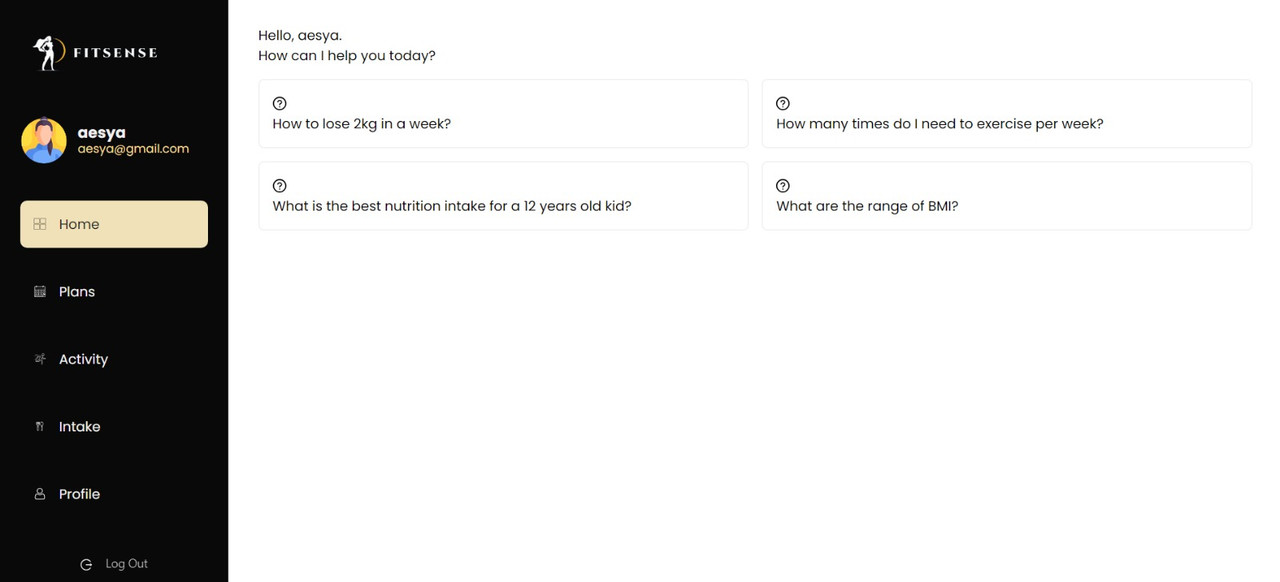Select 'What are the range of BMI?' card

tap(1007, 196)
